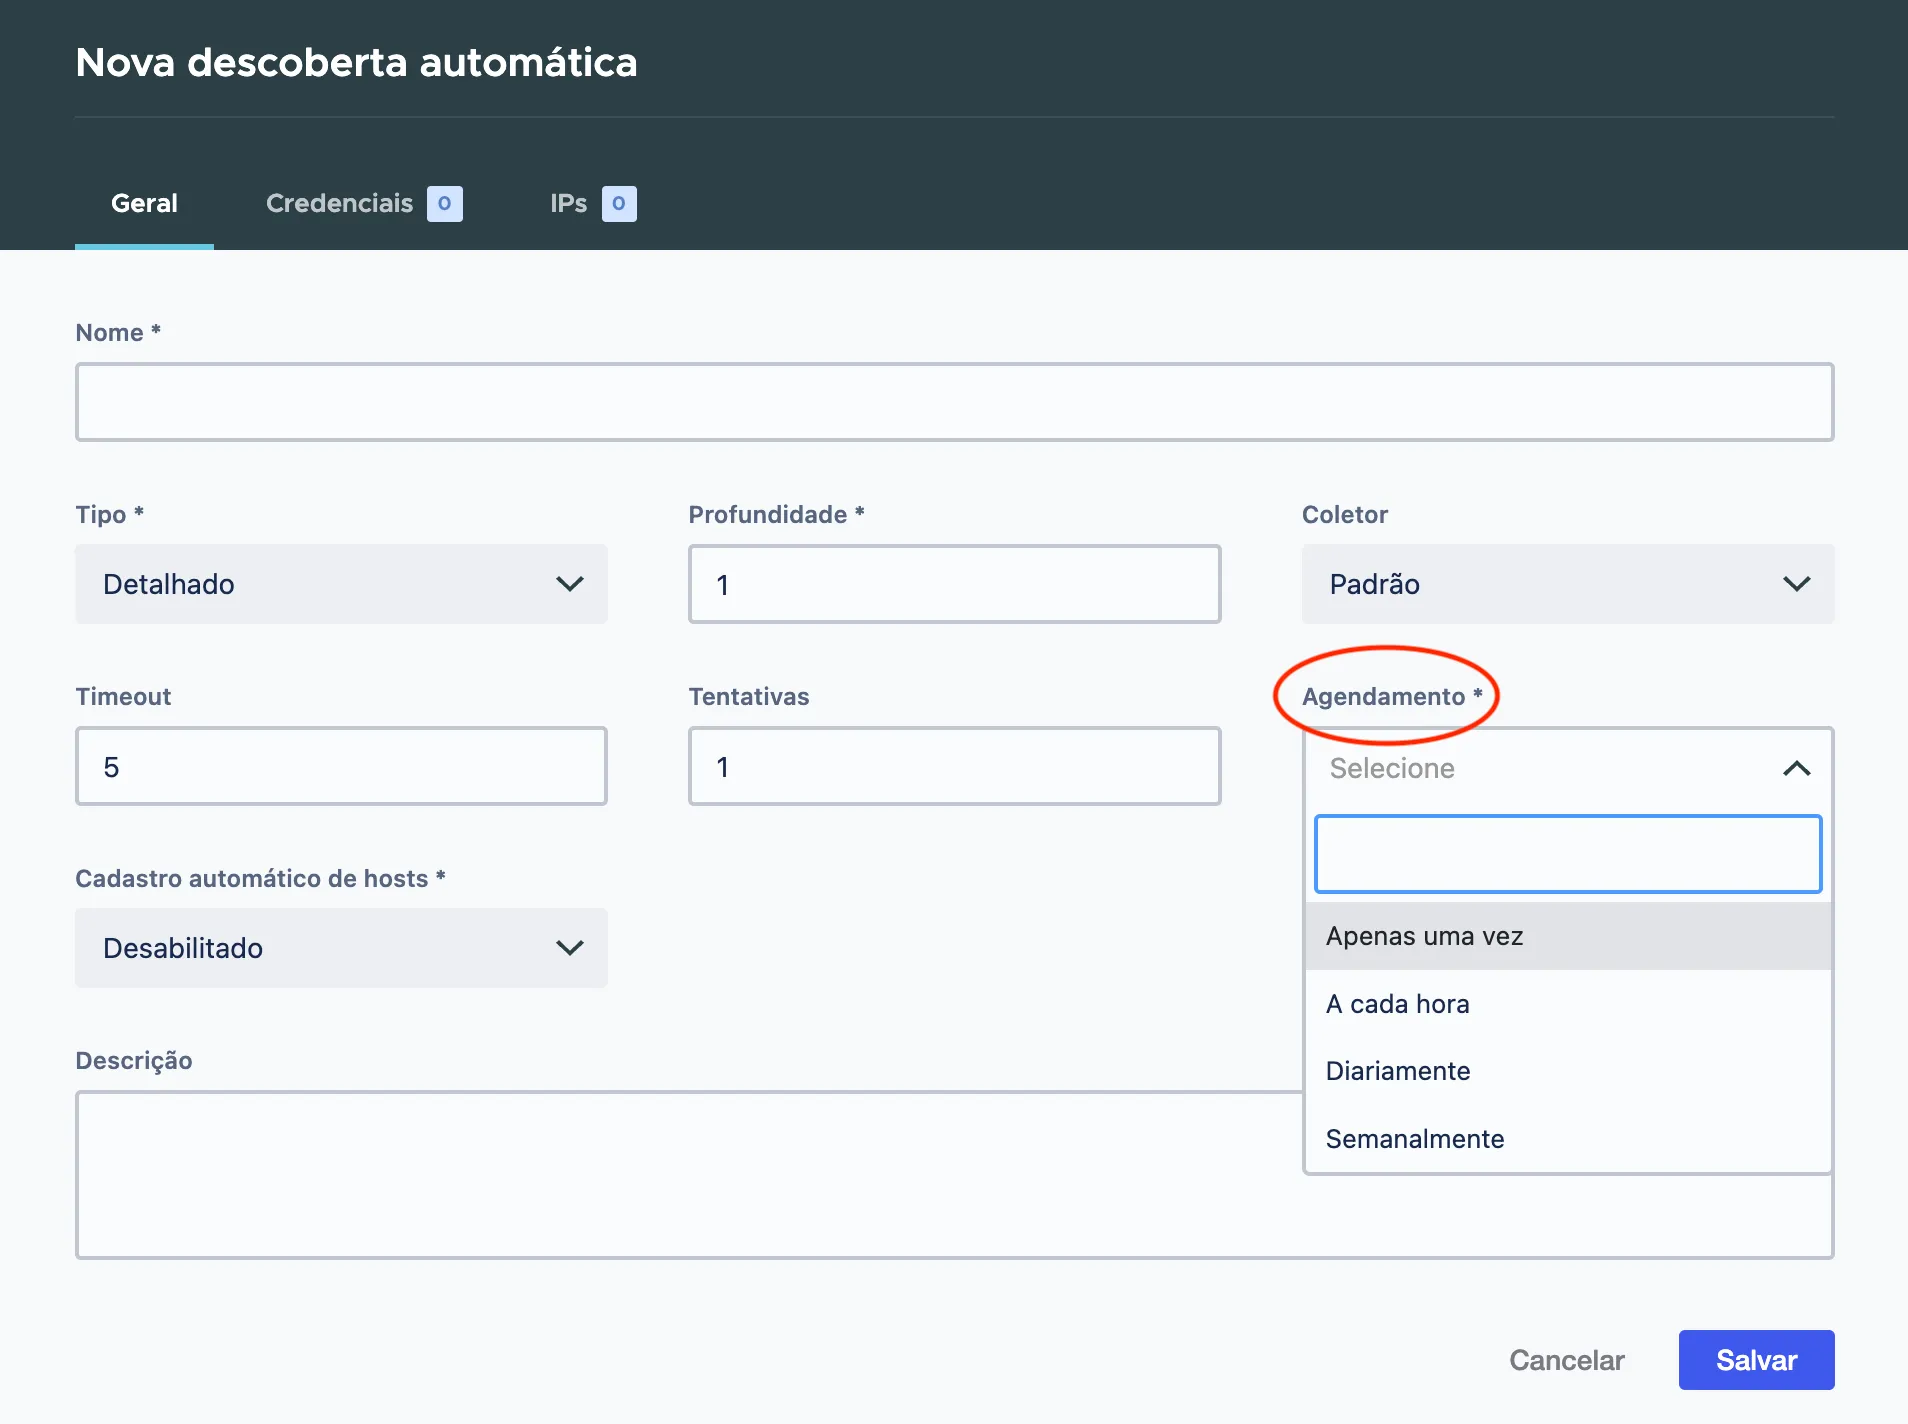Open Cadastro automático de hosts dropdown
Viewport: 1908px width, 1424px height.
(x=341, y=948)
